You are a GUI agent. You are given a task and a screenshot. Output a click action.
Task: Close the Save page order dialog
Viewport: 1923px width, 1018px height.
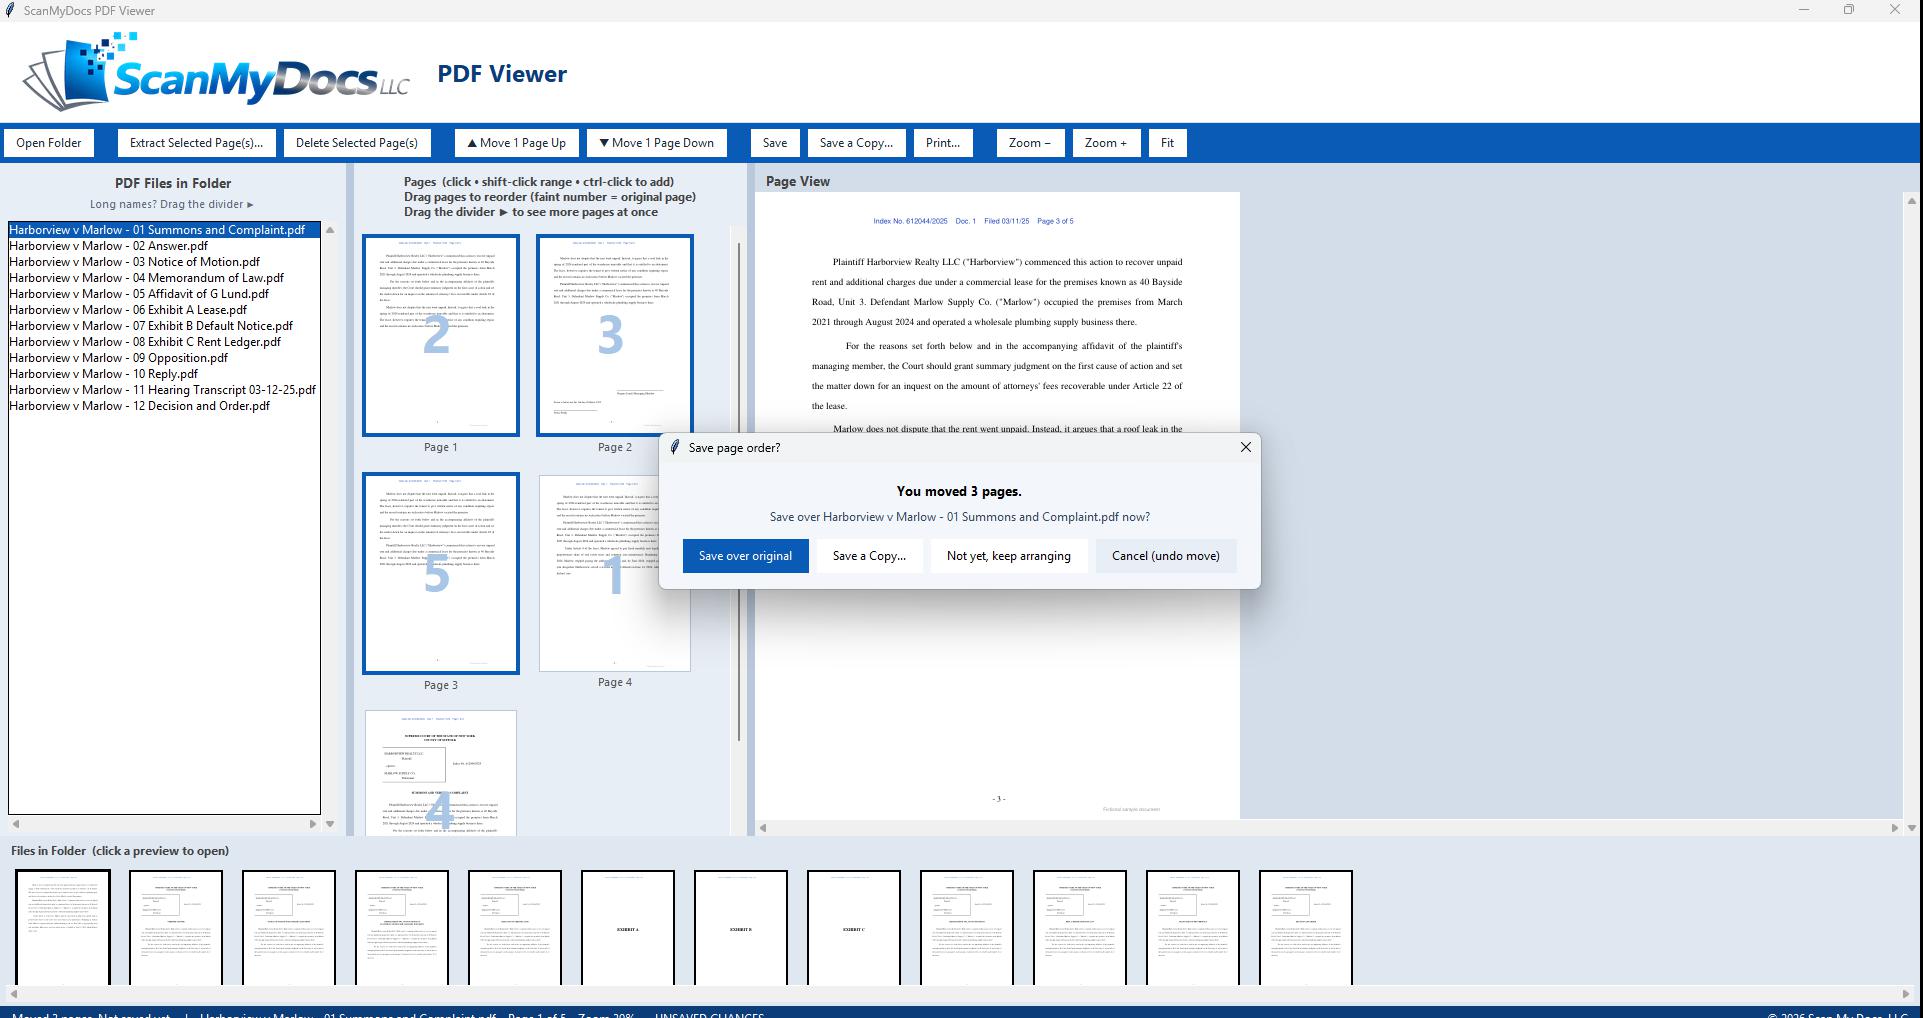[1245, 447]
